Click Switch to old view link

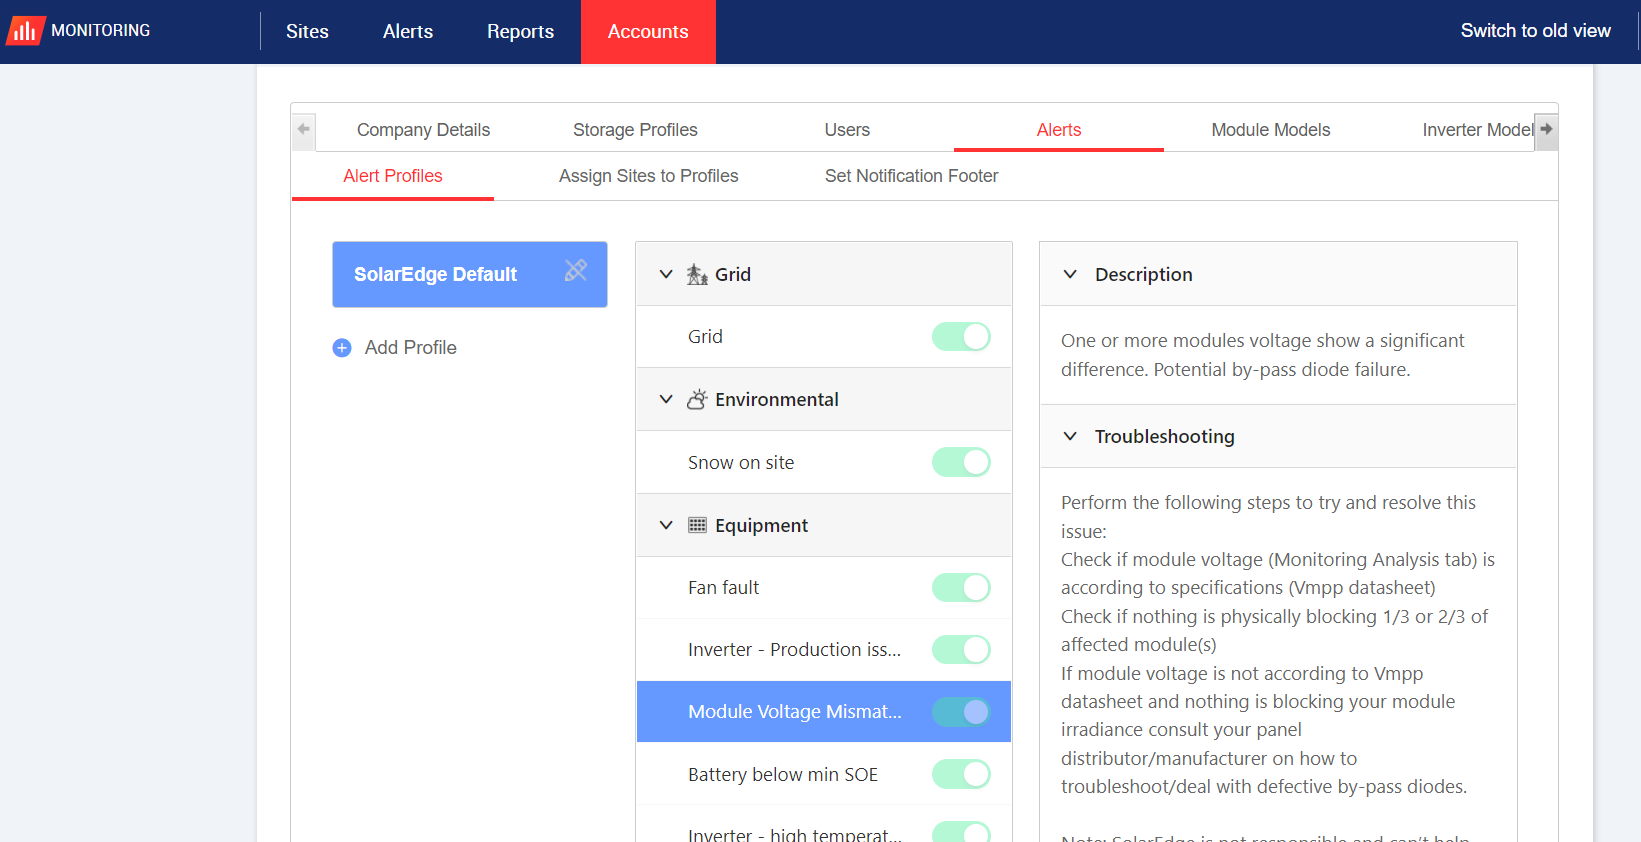pyautogui.click(x=1535, y=31)
